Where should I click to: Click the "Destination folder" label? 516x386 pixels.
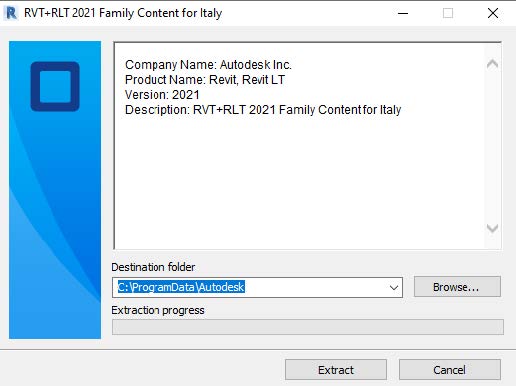153,267
